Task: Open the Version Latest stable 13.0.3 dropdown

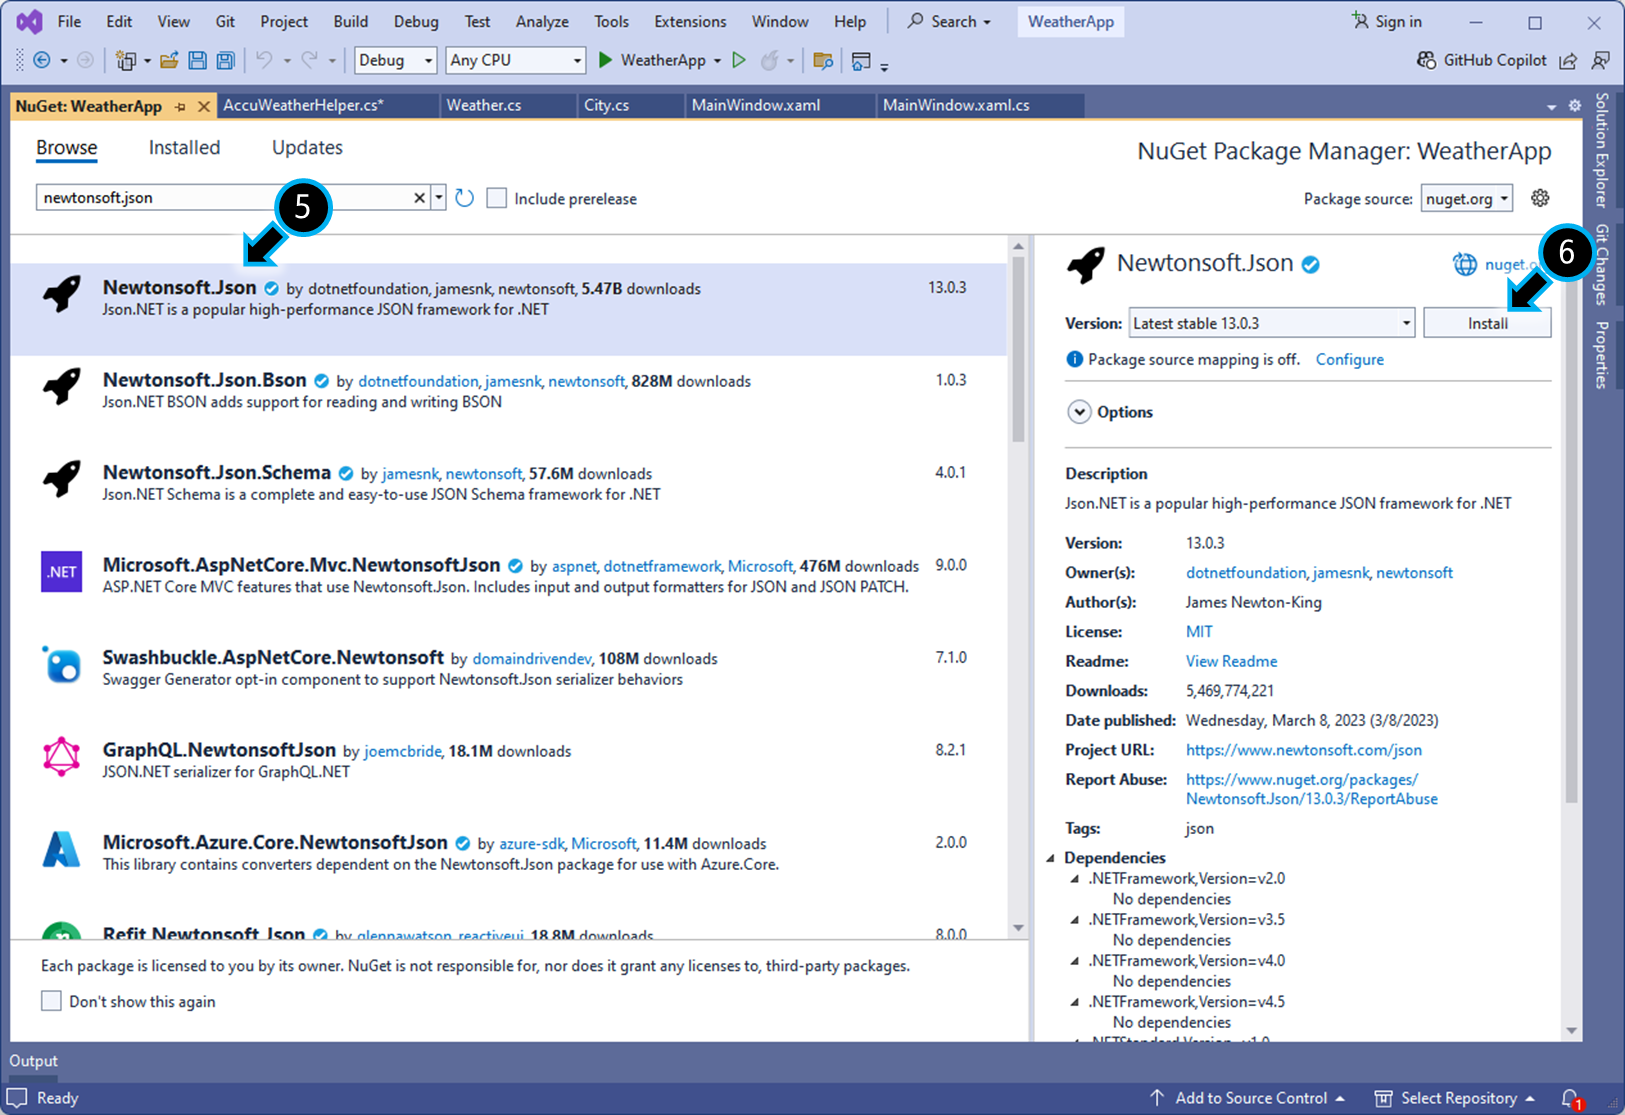Action: point(1271,323)
